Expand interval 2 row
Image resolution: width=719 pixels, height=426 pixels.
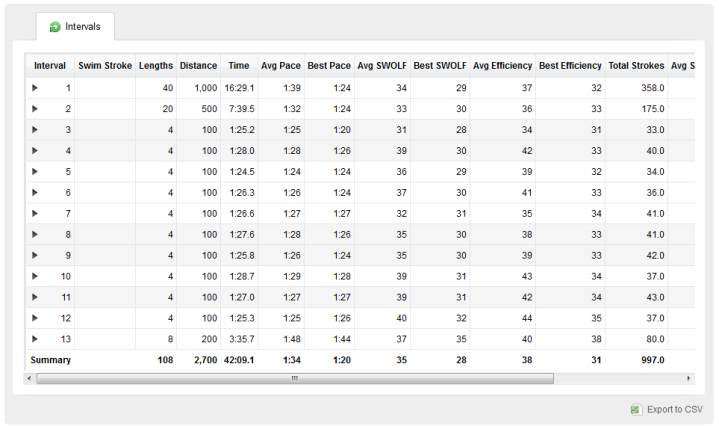[x=35, y=109]
